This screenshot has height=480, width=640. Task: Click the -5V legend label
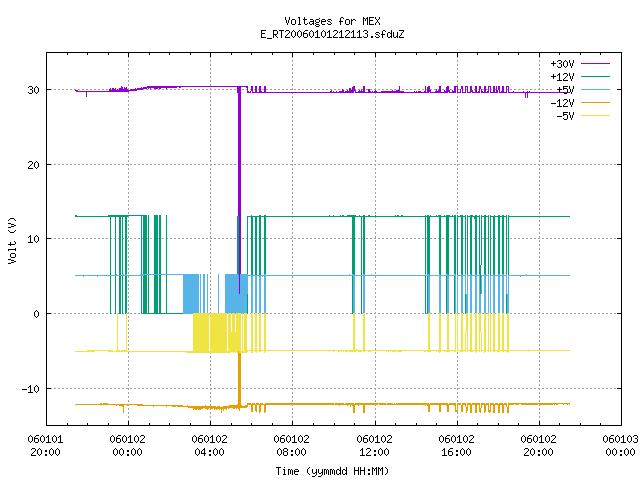pyautogui.click(x=565, y=116)
